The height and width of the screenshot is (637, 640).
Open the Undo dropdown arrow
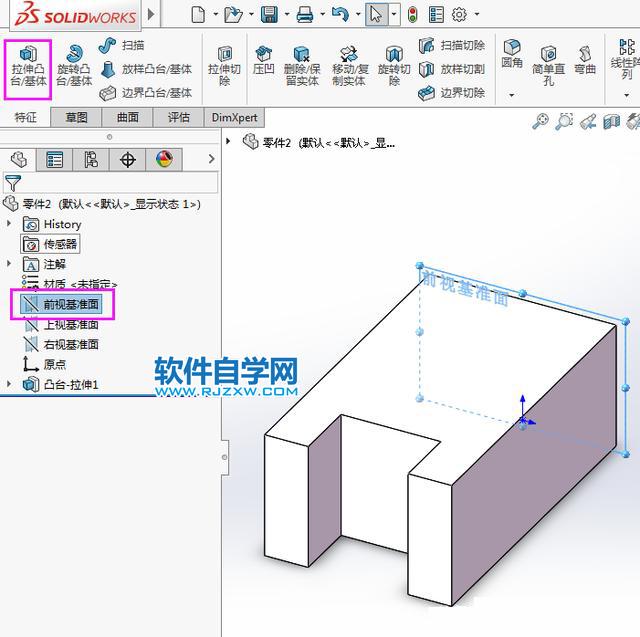point(358,15)
